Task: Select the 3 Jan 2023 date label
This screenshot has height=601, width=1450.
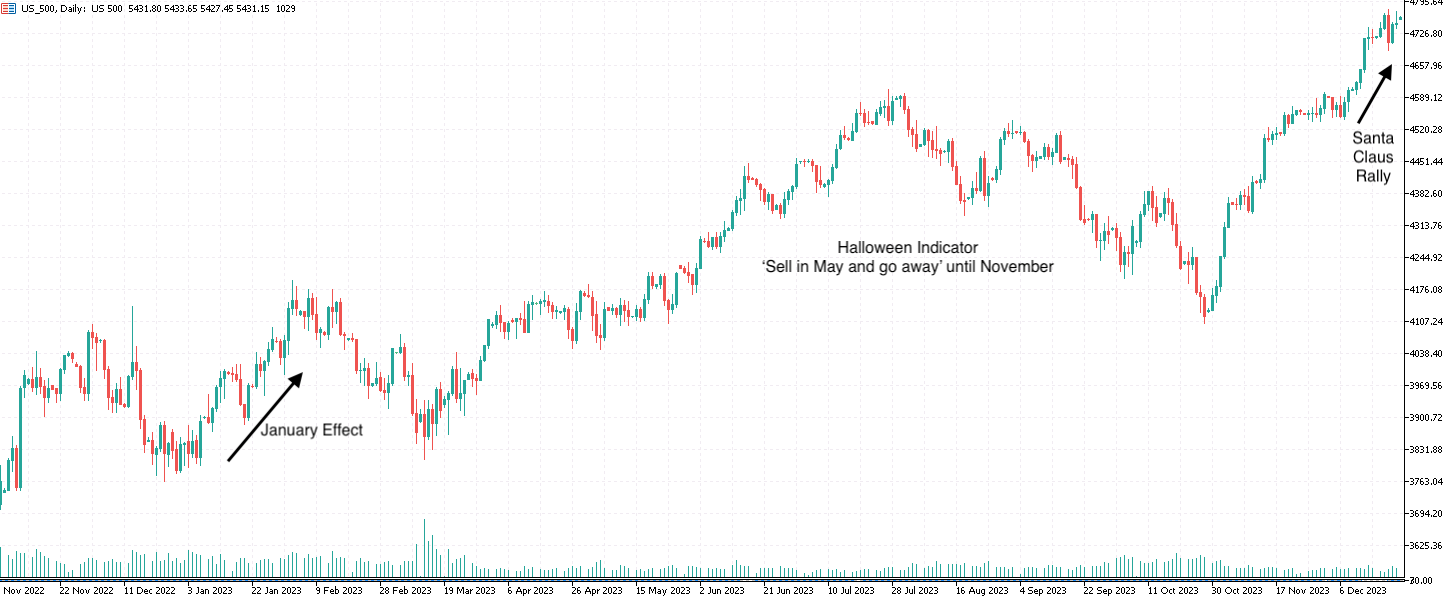Action: (x=210, y=590)
